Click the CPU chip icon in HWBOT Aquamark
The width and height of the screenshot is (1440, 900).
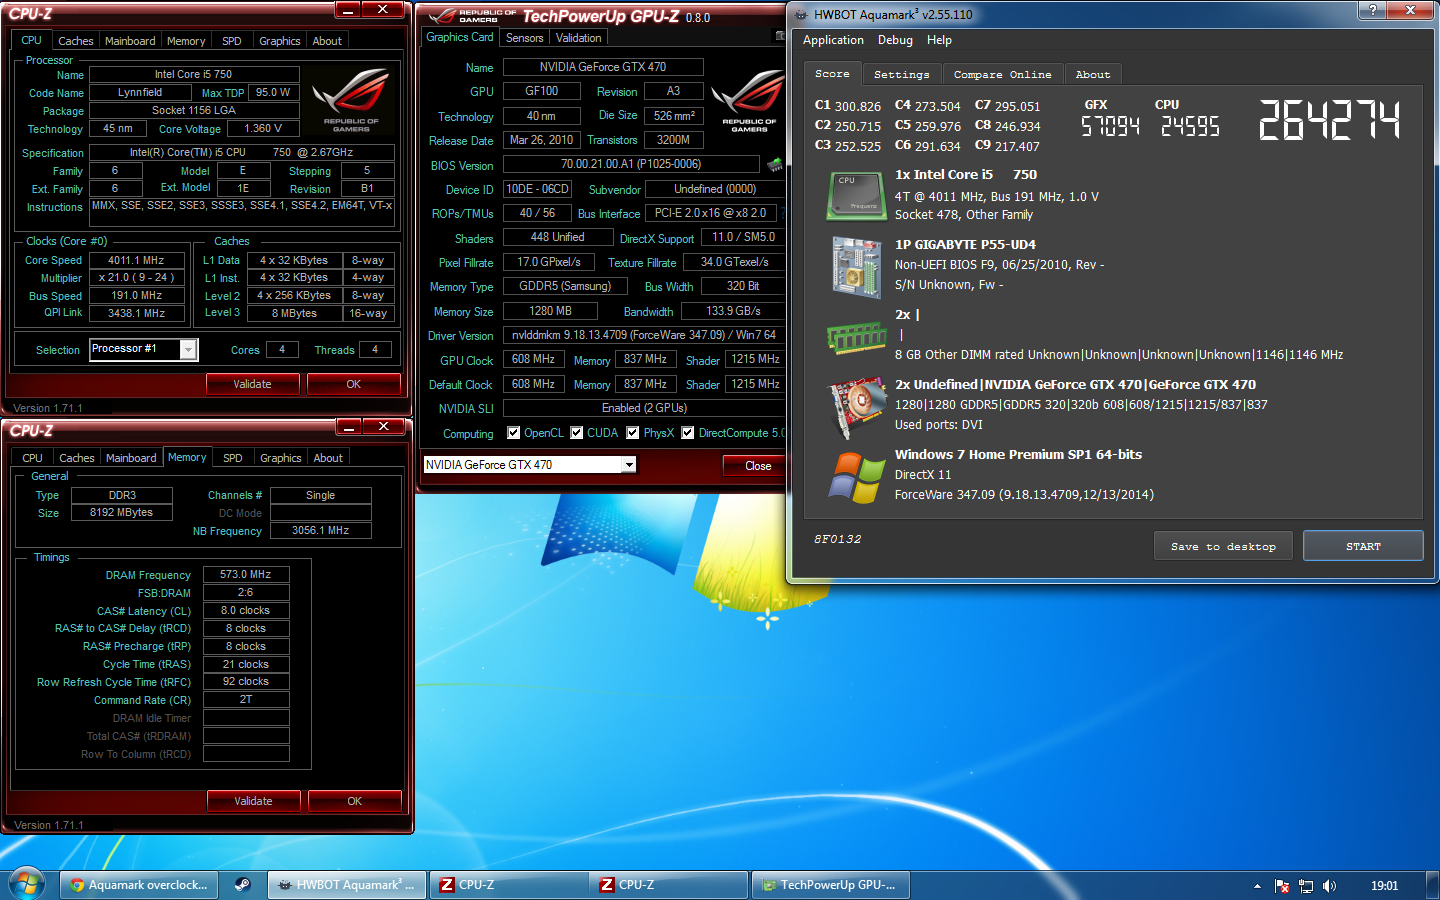pyautogui.click(x=856, y=195)
